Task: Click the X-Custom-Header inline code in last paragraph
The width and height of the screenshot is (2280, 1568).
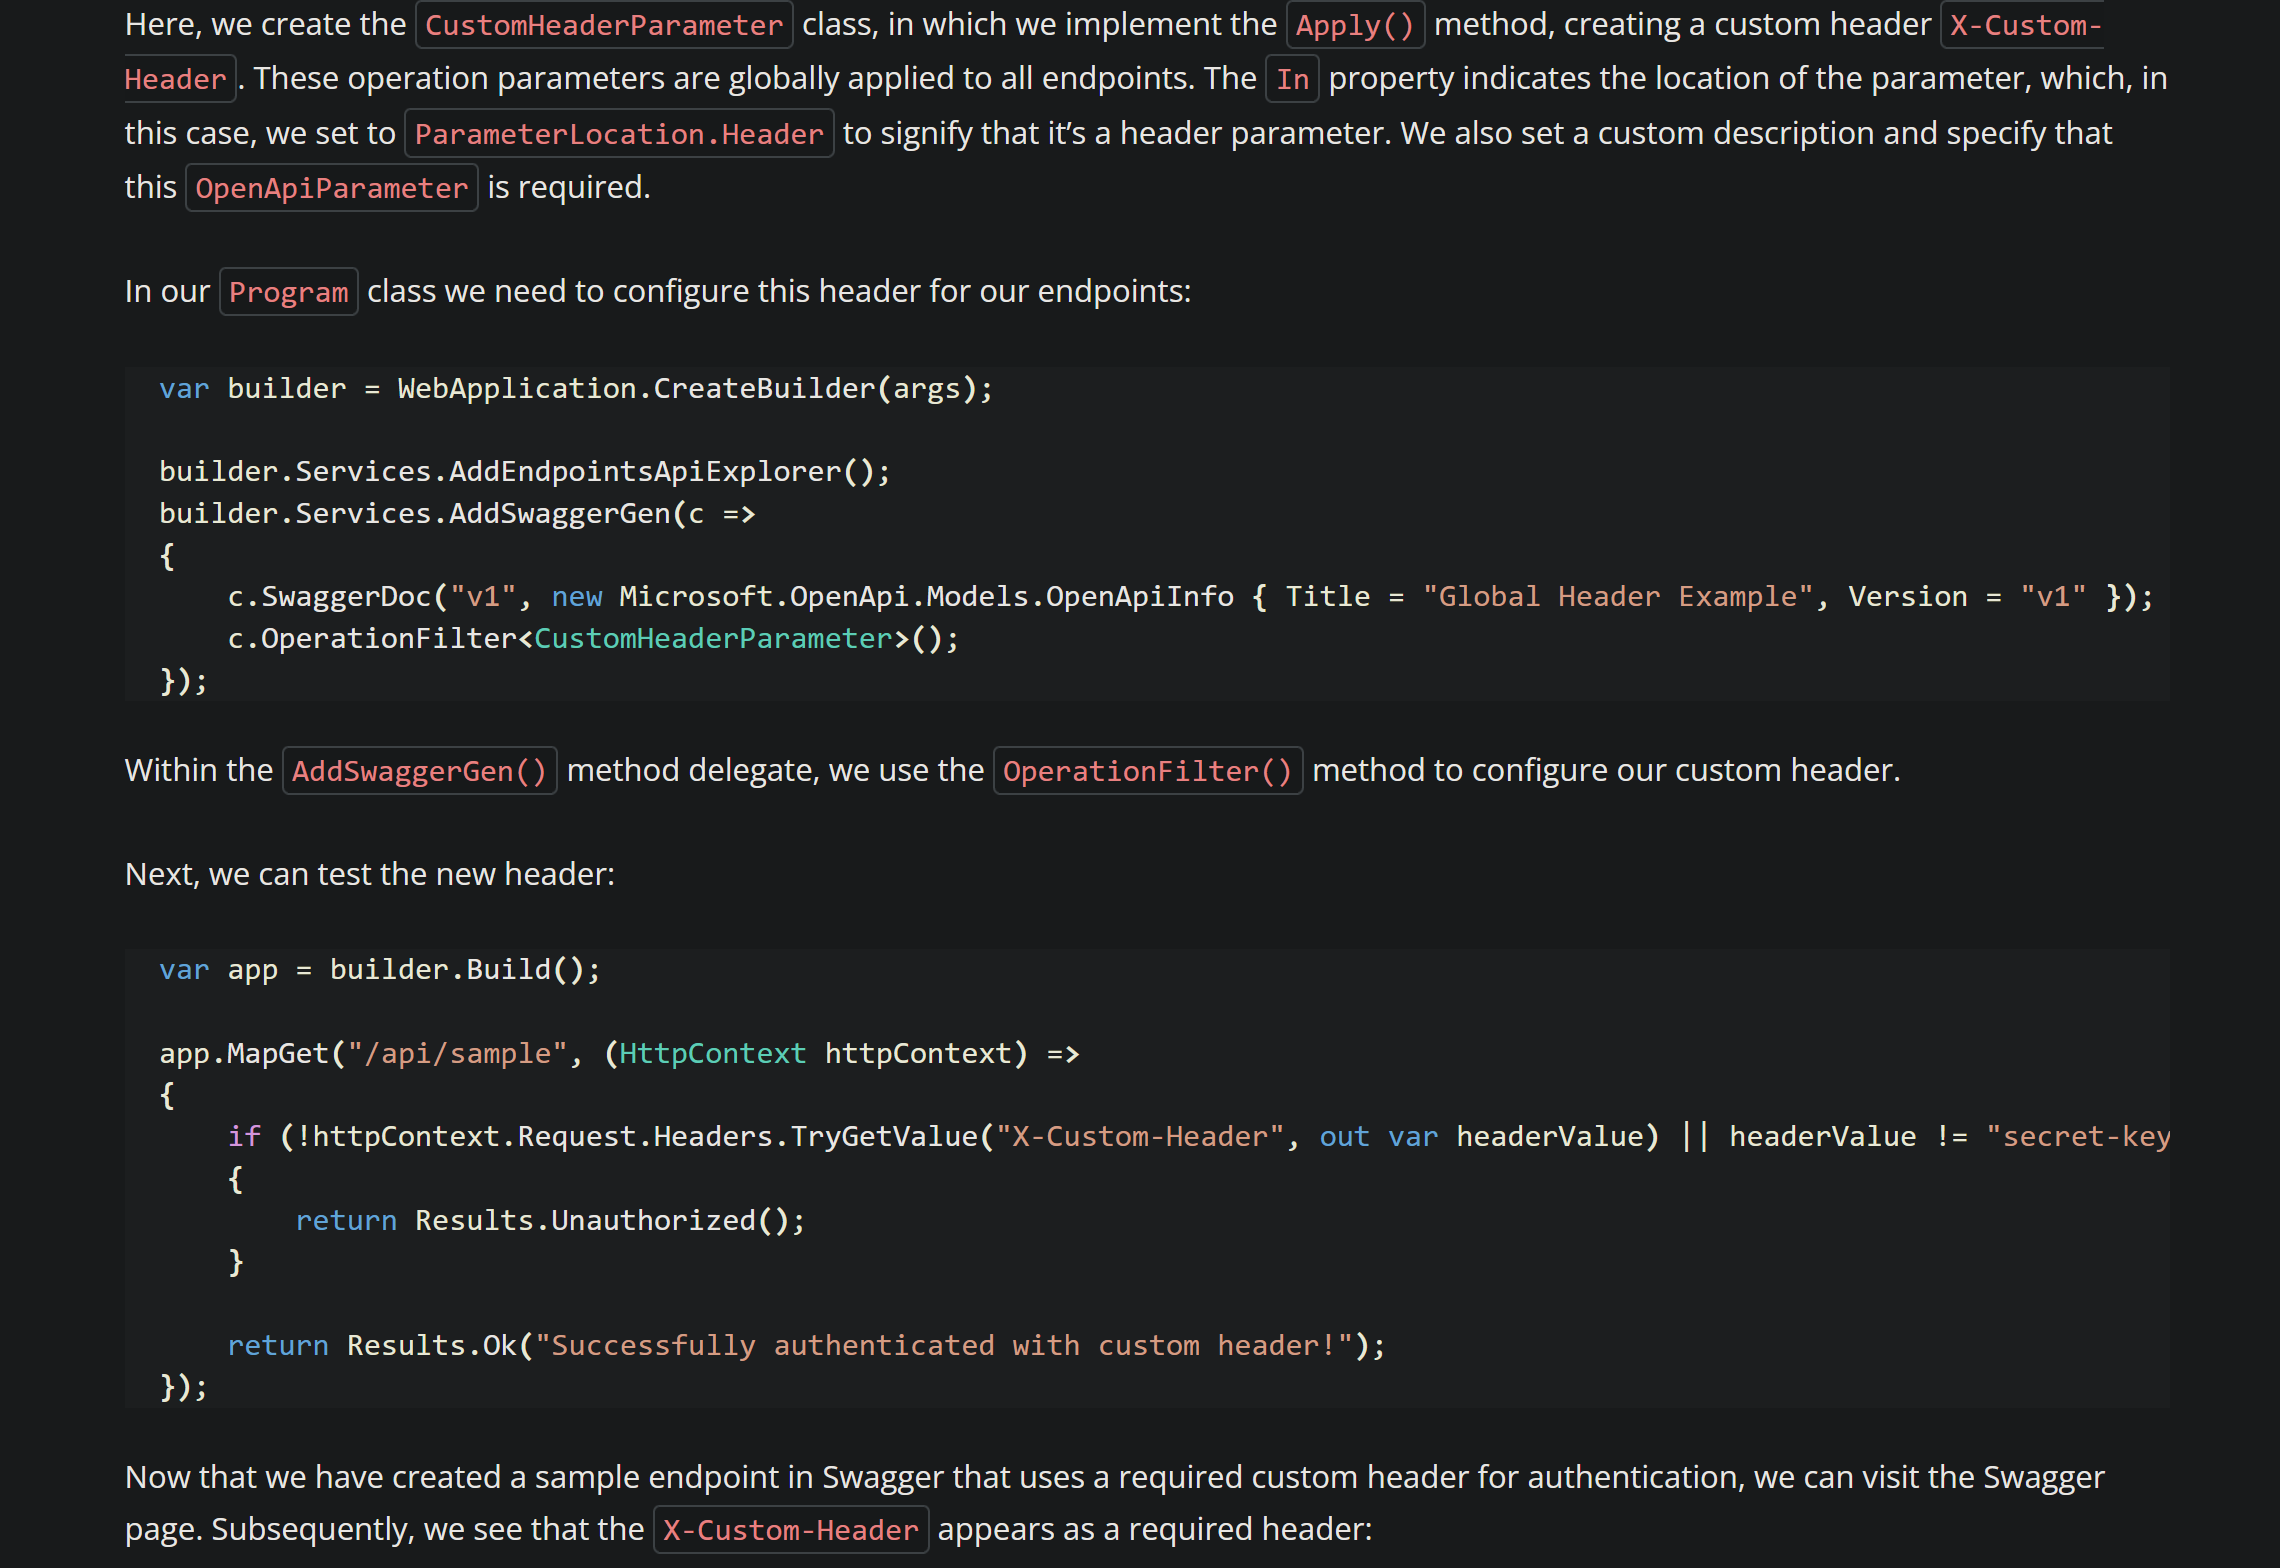Action: [x=791, y=1530]
